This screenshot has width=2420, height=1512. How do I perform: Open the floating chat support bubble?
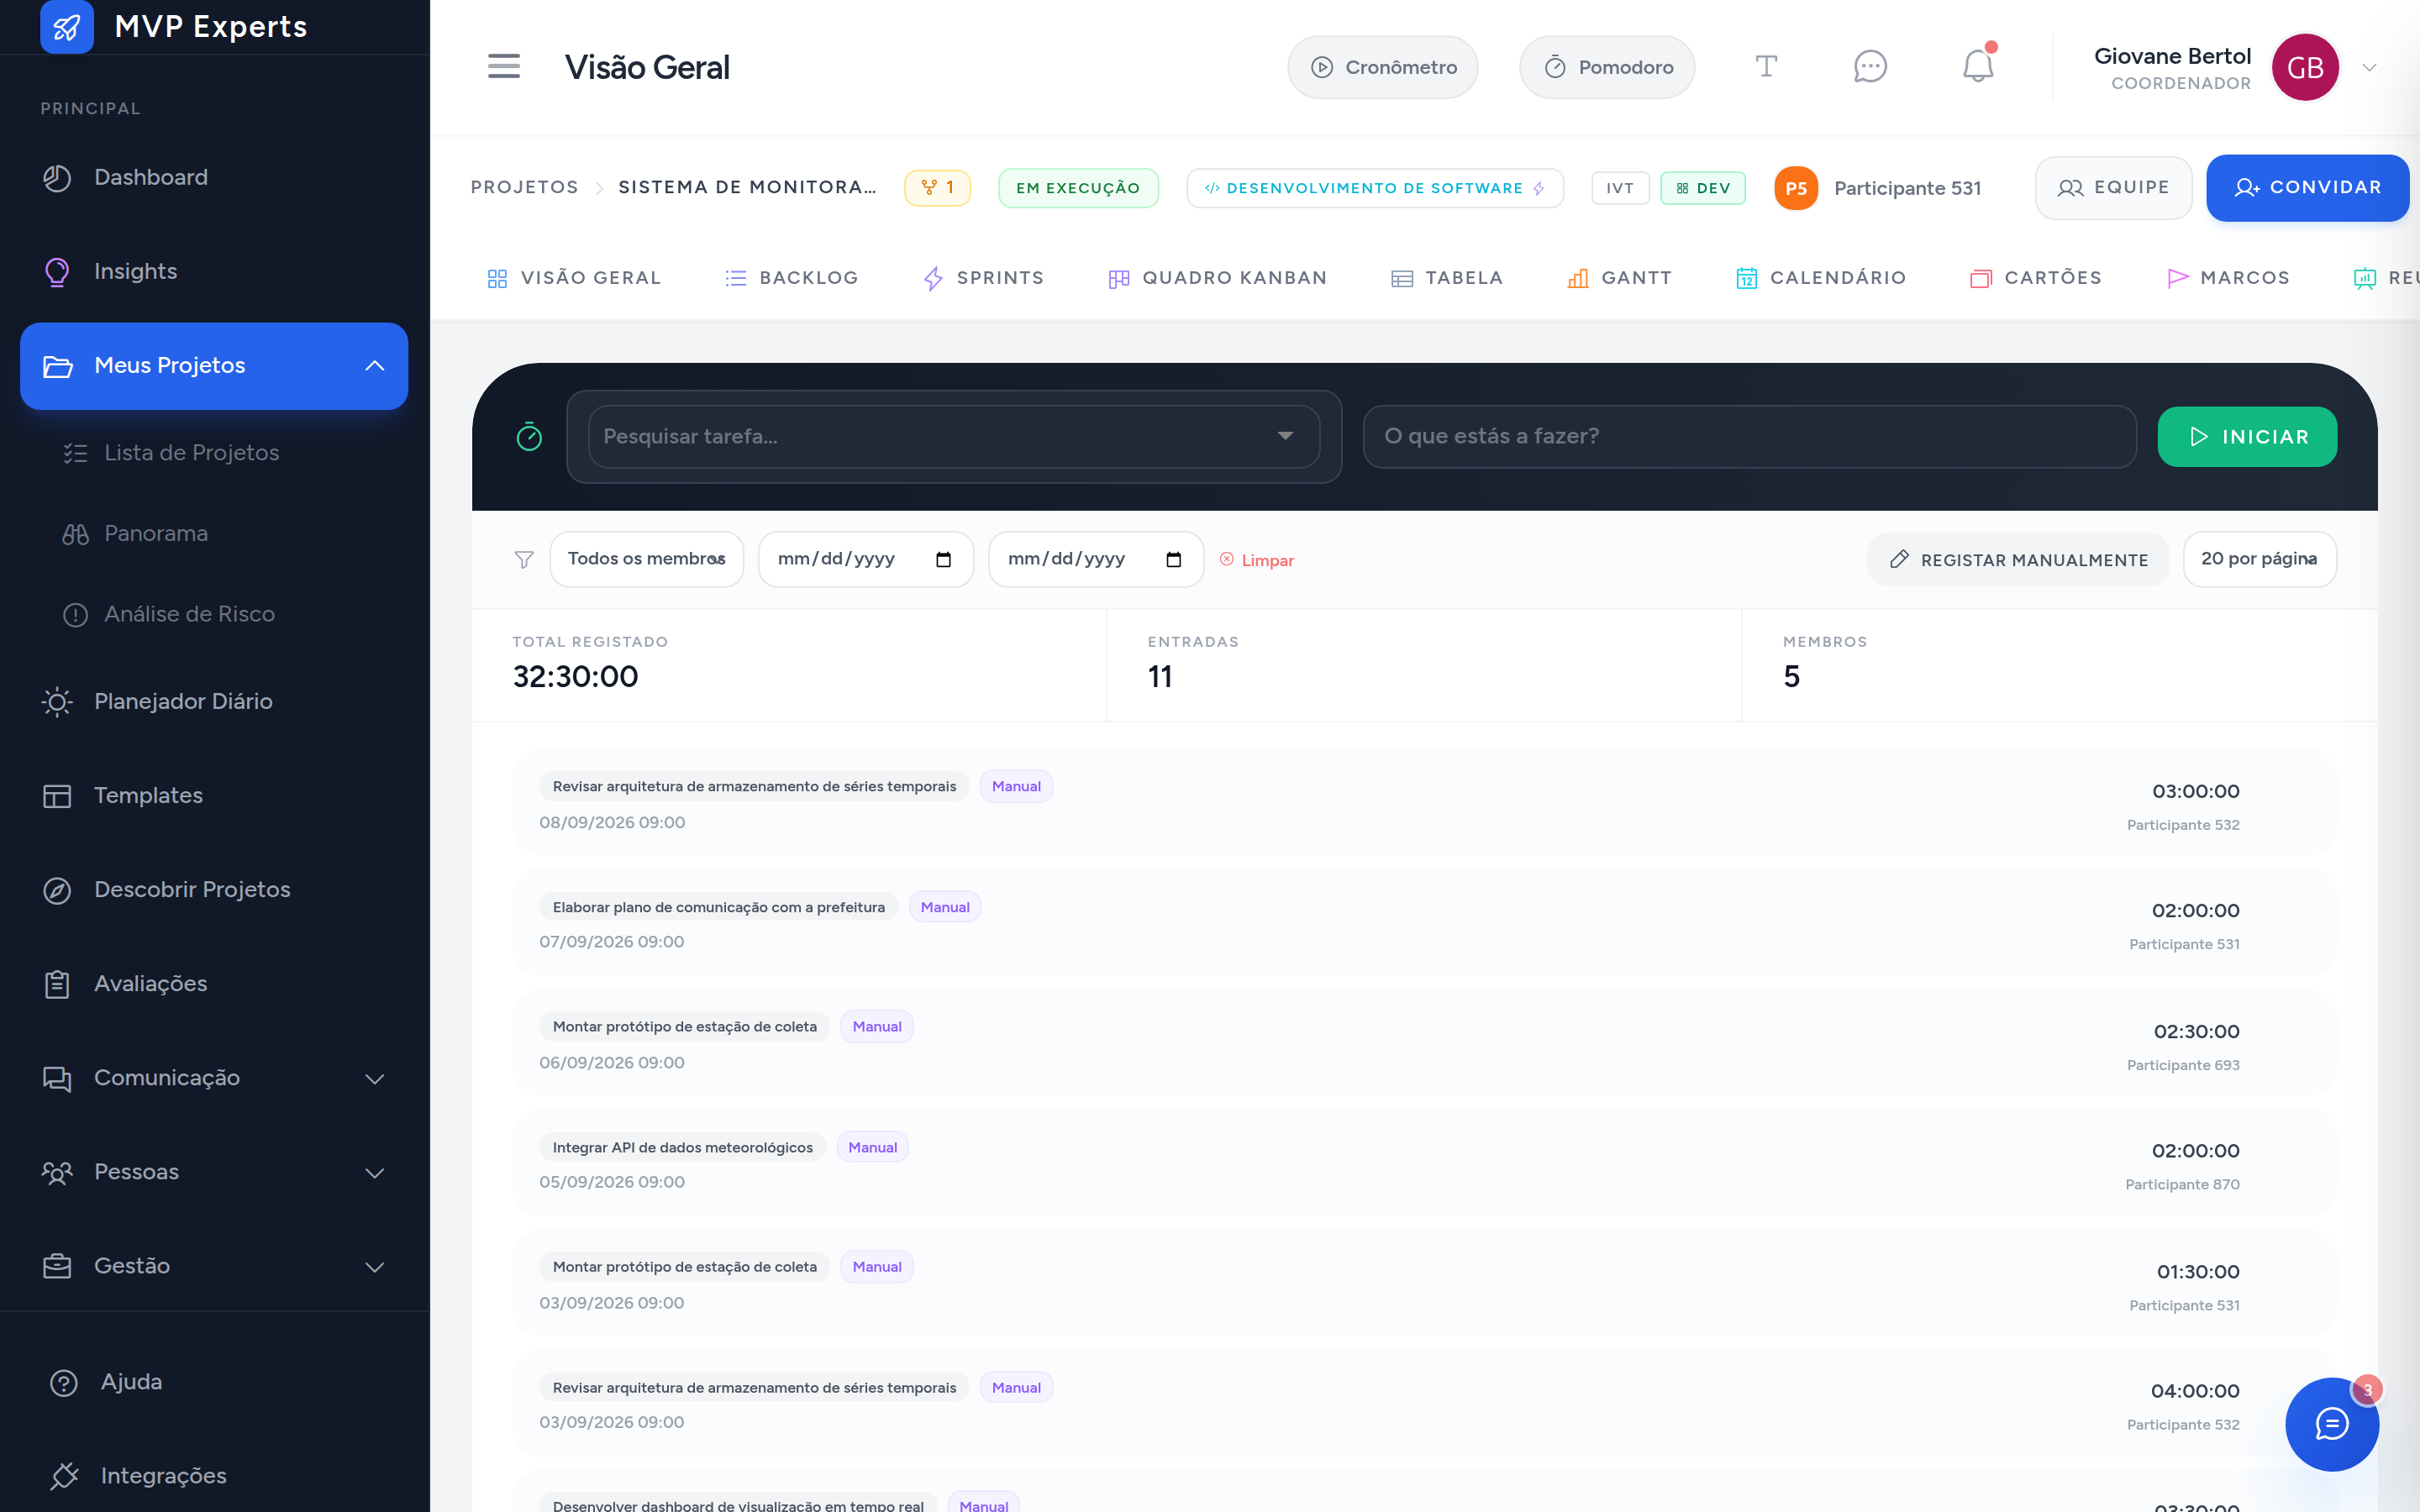click(2332, 1424)
